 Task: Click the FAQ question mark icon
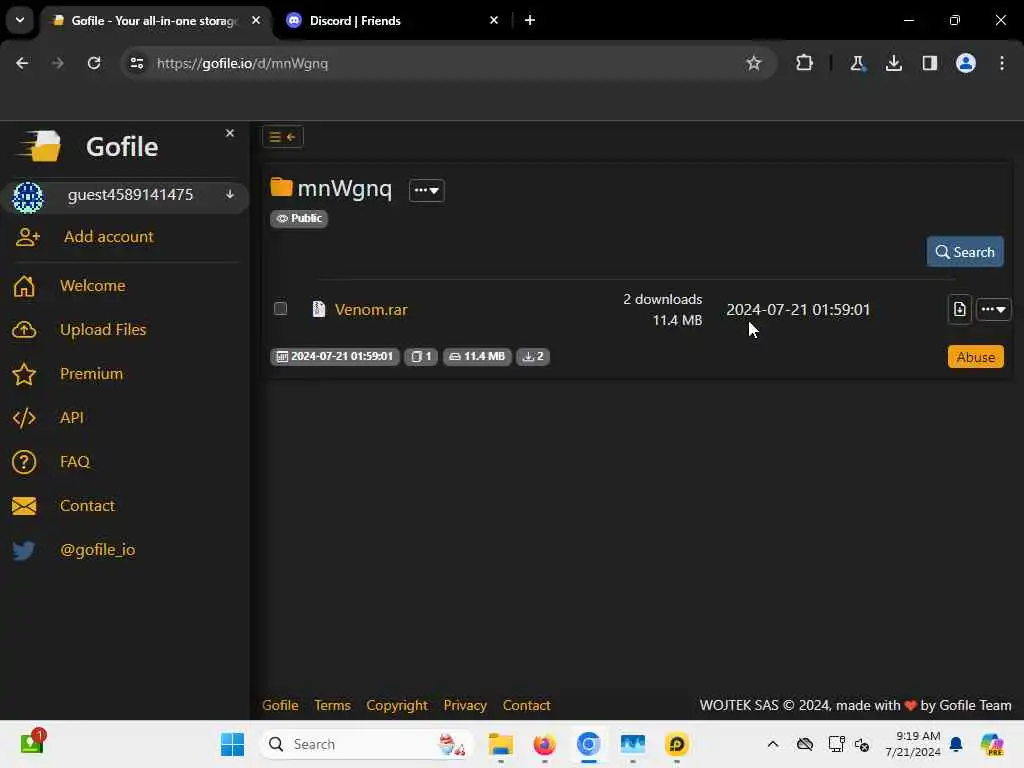pos(24,462)
